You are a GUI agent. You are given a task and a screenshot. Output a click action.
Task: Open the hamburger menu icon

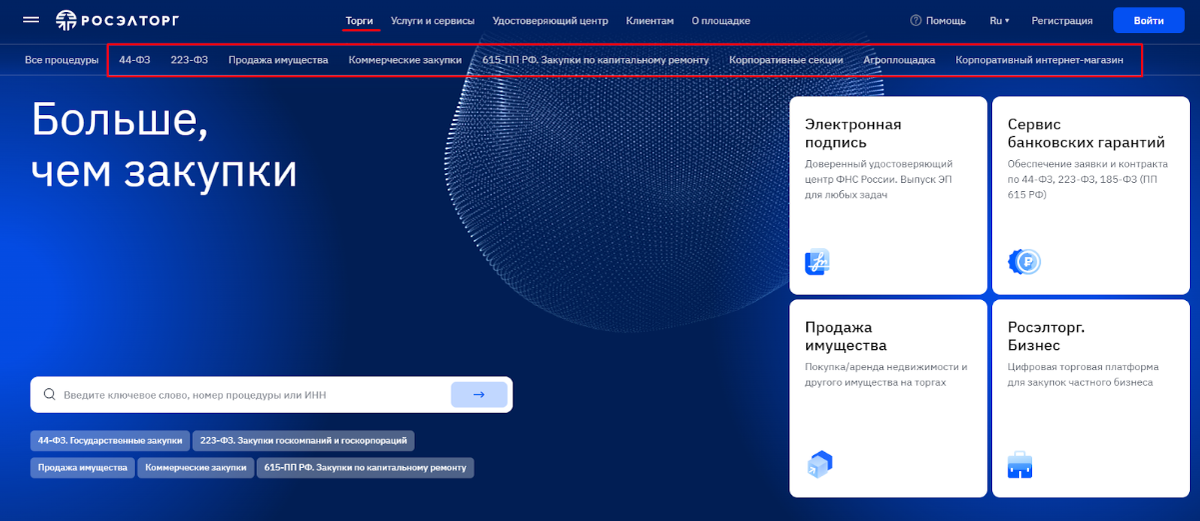(31, 20)
